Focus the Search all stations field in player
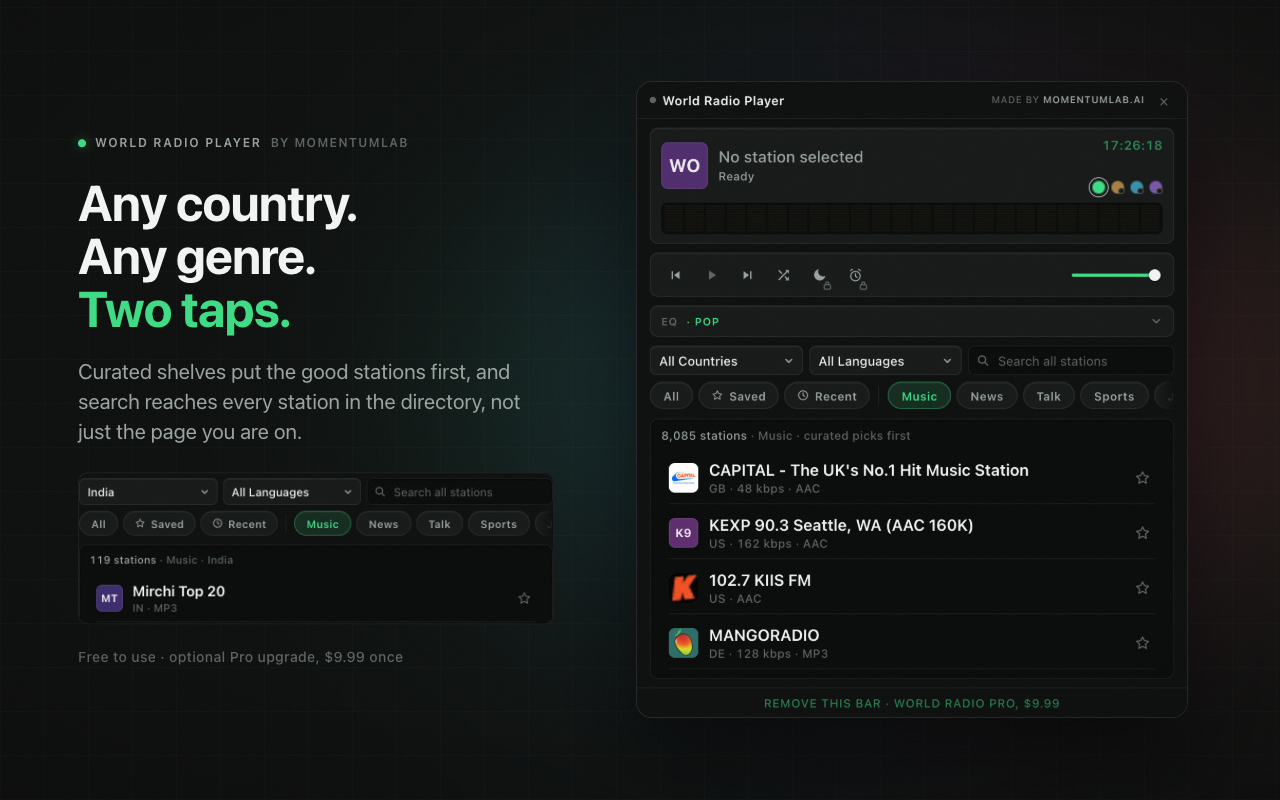The height and width of the screenshot is (800, 1280). tap(1070, 361)
